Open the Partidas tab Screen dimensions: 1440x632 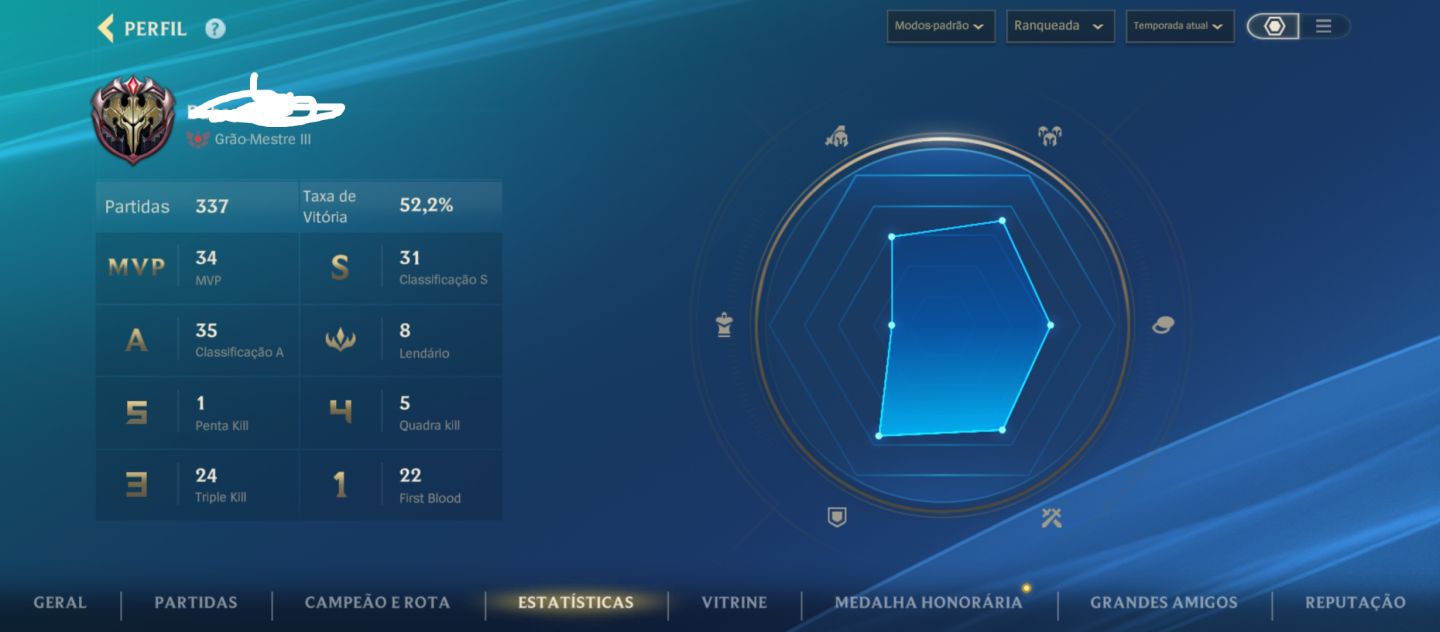tap(196, 603)
